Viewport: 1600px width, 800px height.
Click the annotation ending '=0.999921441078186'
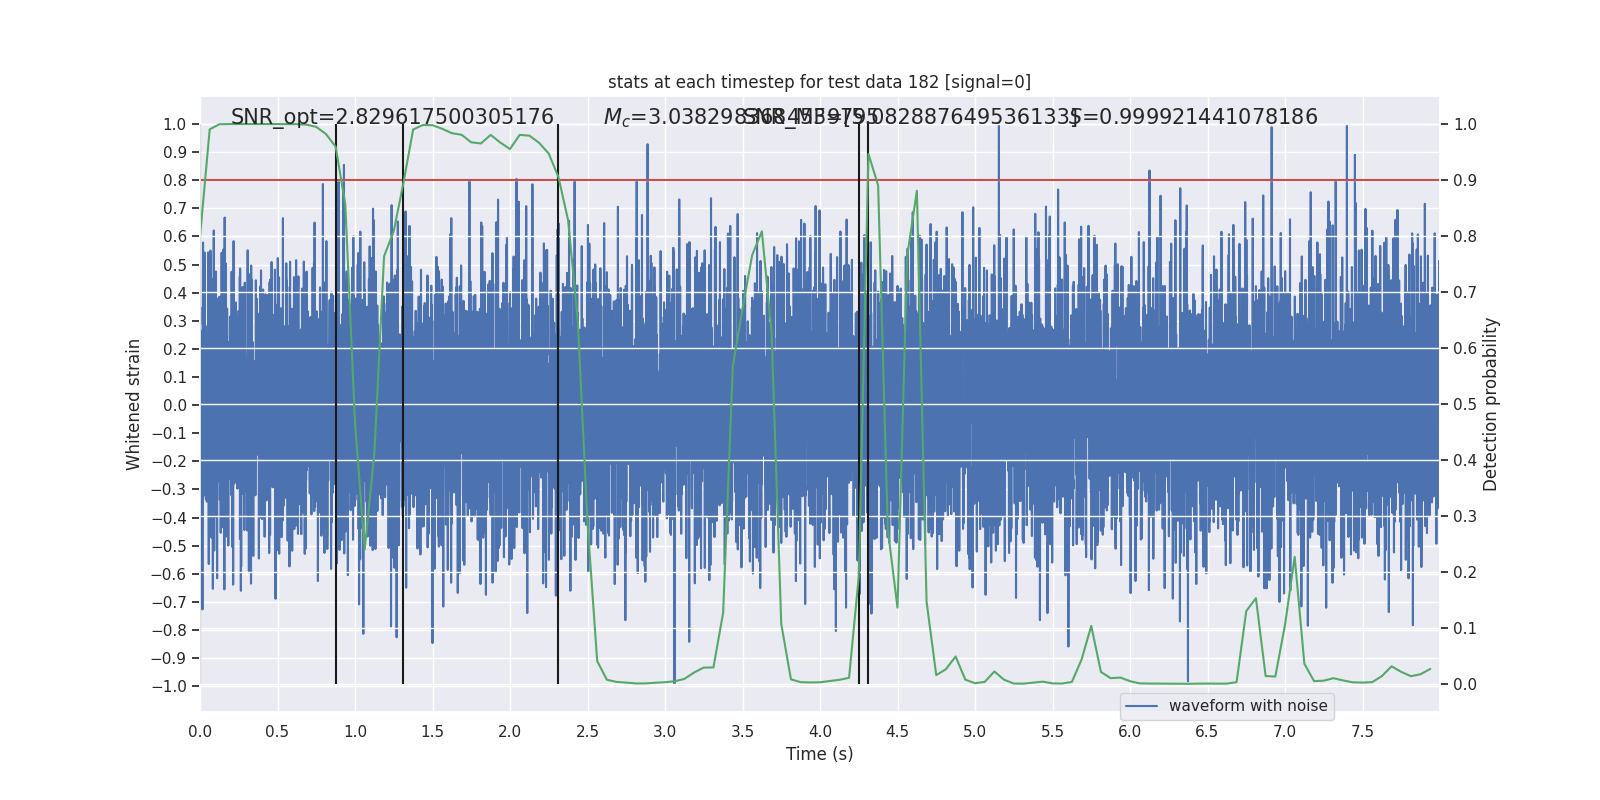click(1194, 117)
